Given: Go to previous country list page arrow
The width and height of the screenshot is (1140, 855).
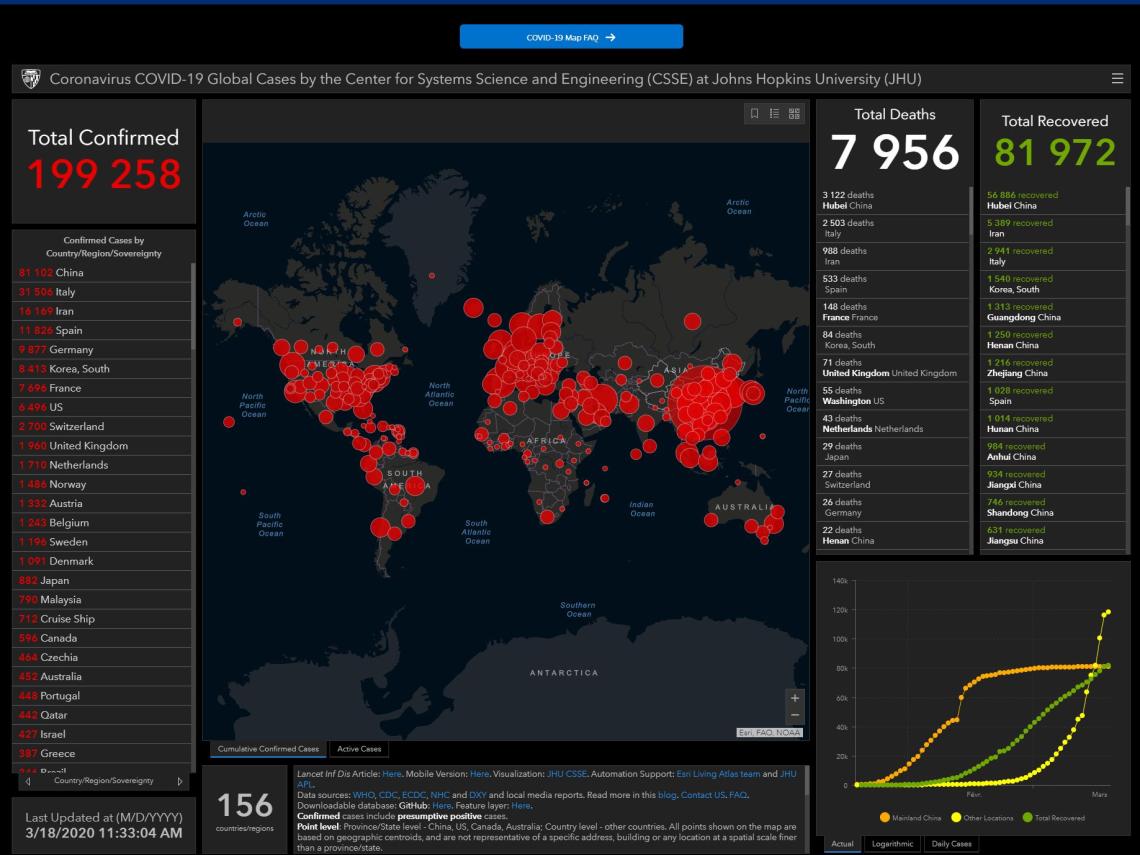Looking at the screenshot, I should tap(28, 782).
